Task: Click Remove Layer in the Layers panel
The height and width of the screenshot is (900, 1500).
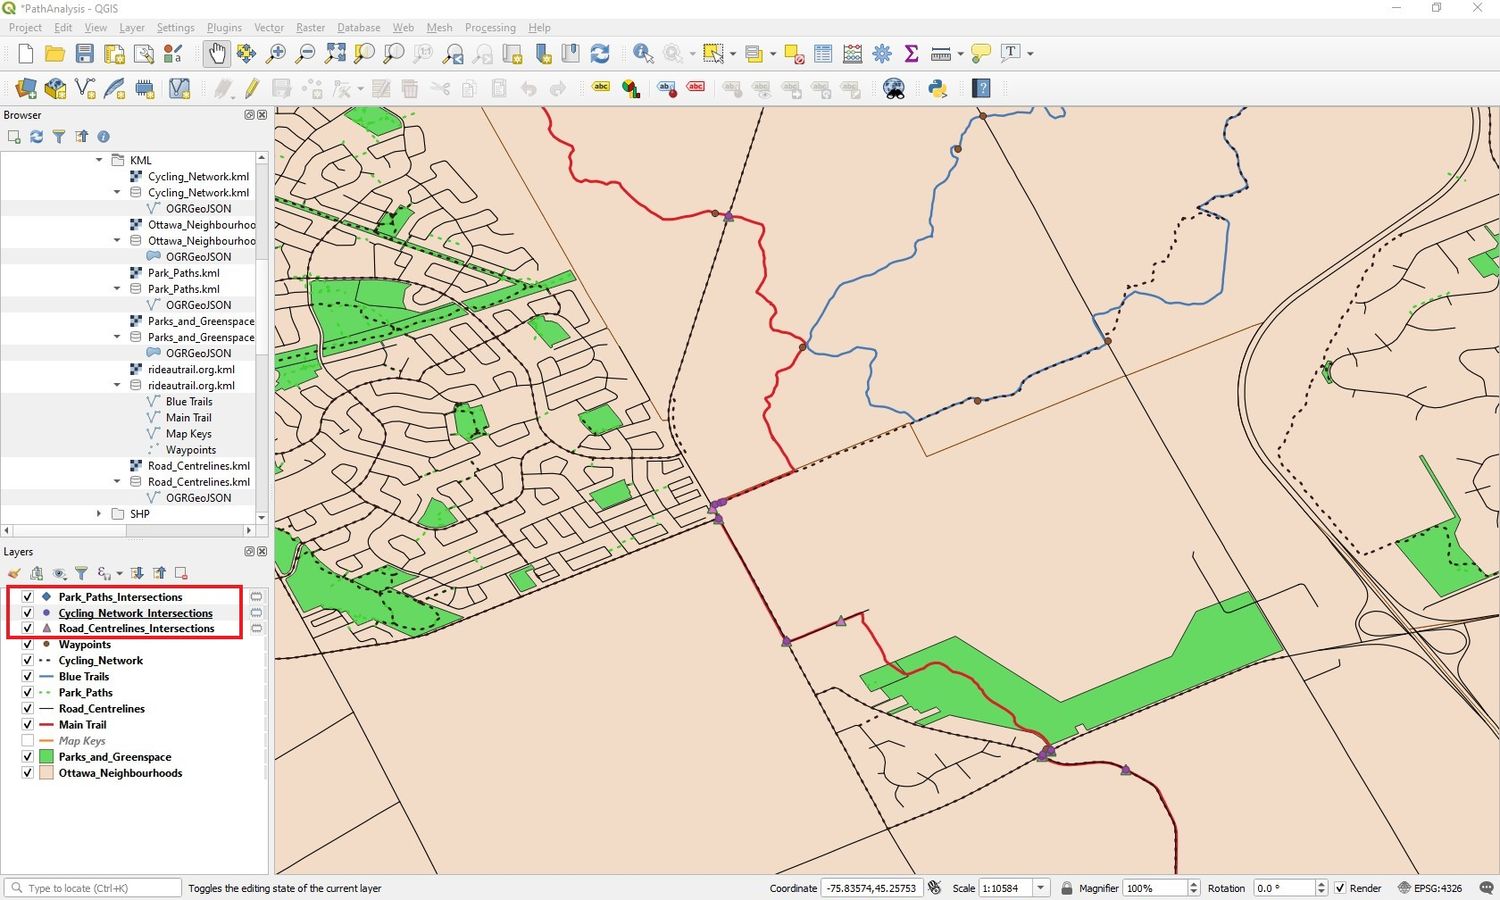Action: [x=180, y=572]
